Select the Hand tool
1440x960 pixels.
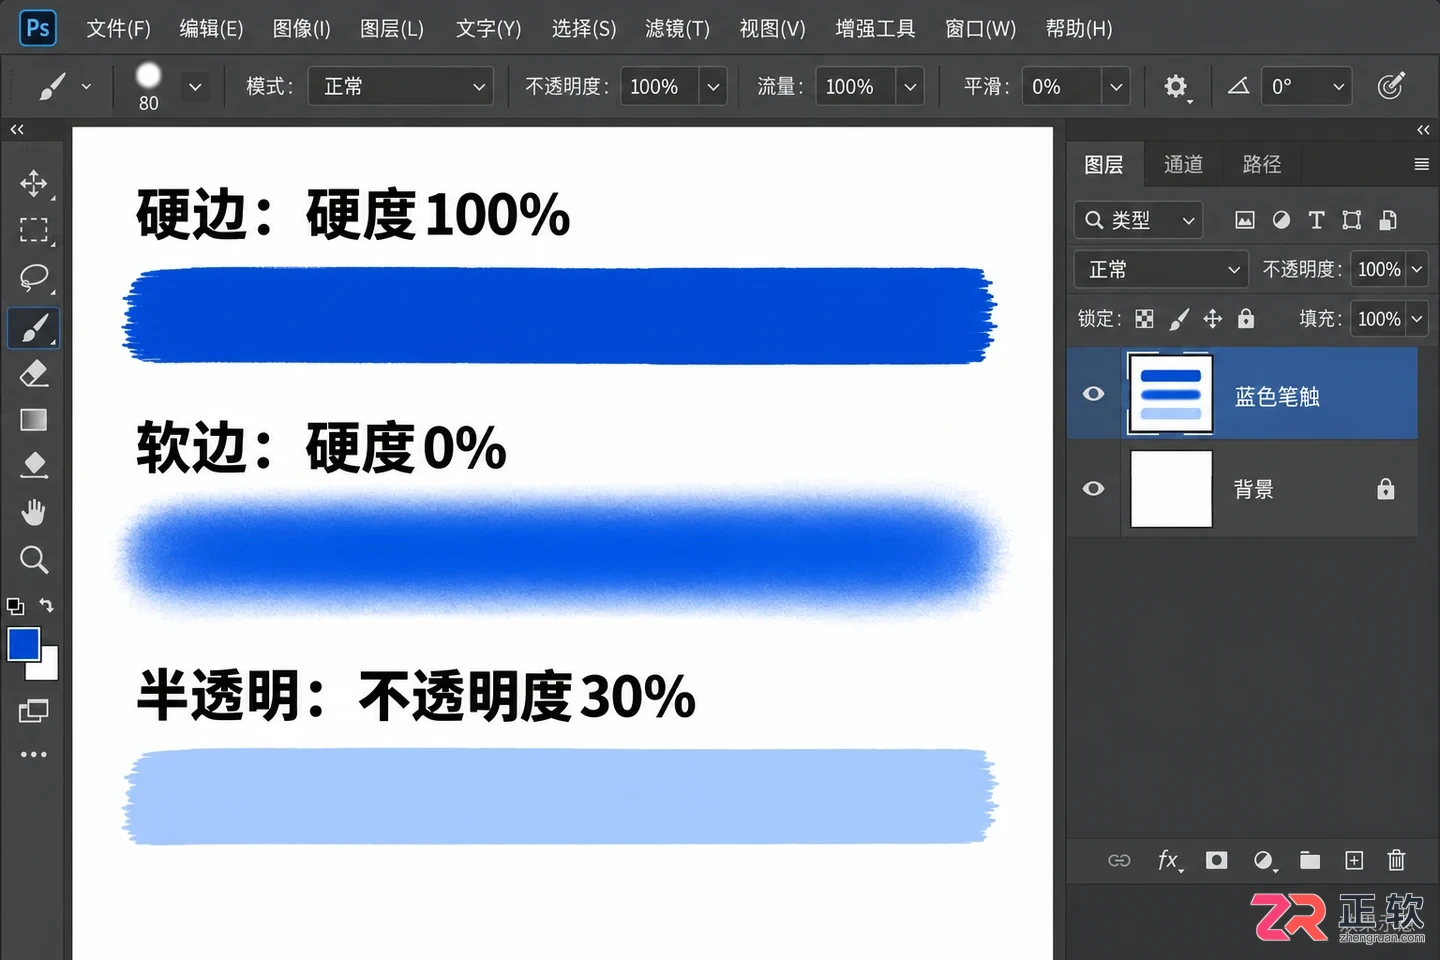pos(33,513)
